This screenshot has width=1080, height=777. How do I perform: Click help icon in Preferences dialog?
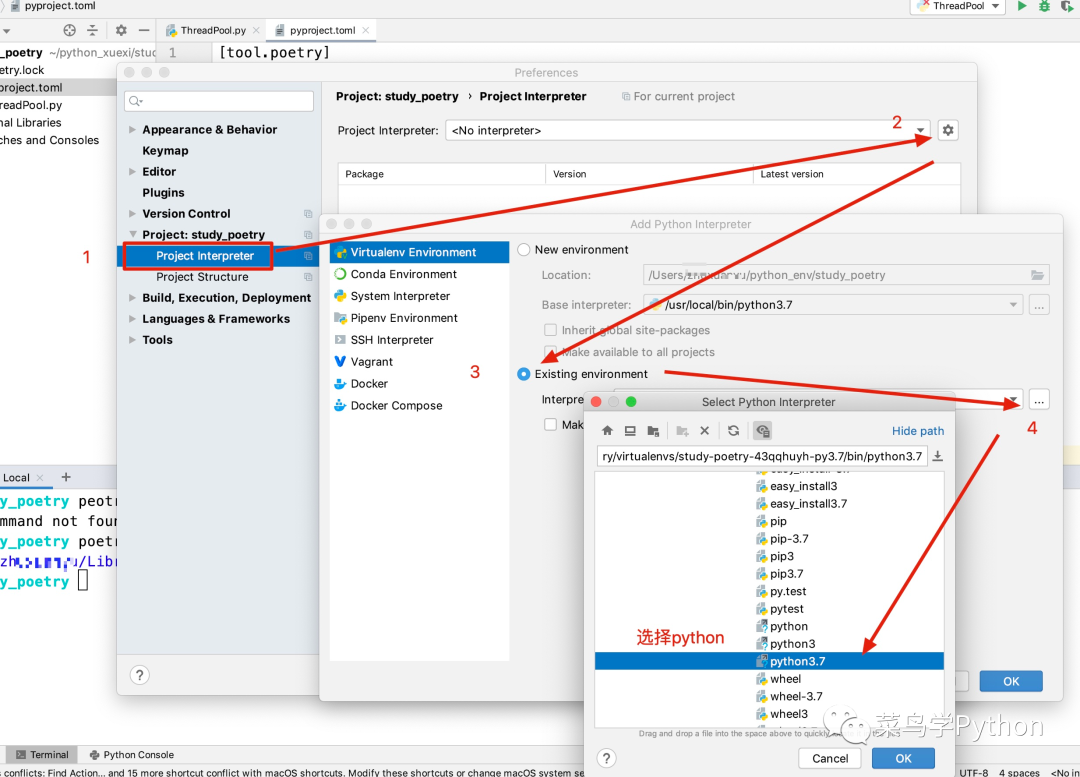coord(139,675)
